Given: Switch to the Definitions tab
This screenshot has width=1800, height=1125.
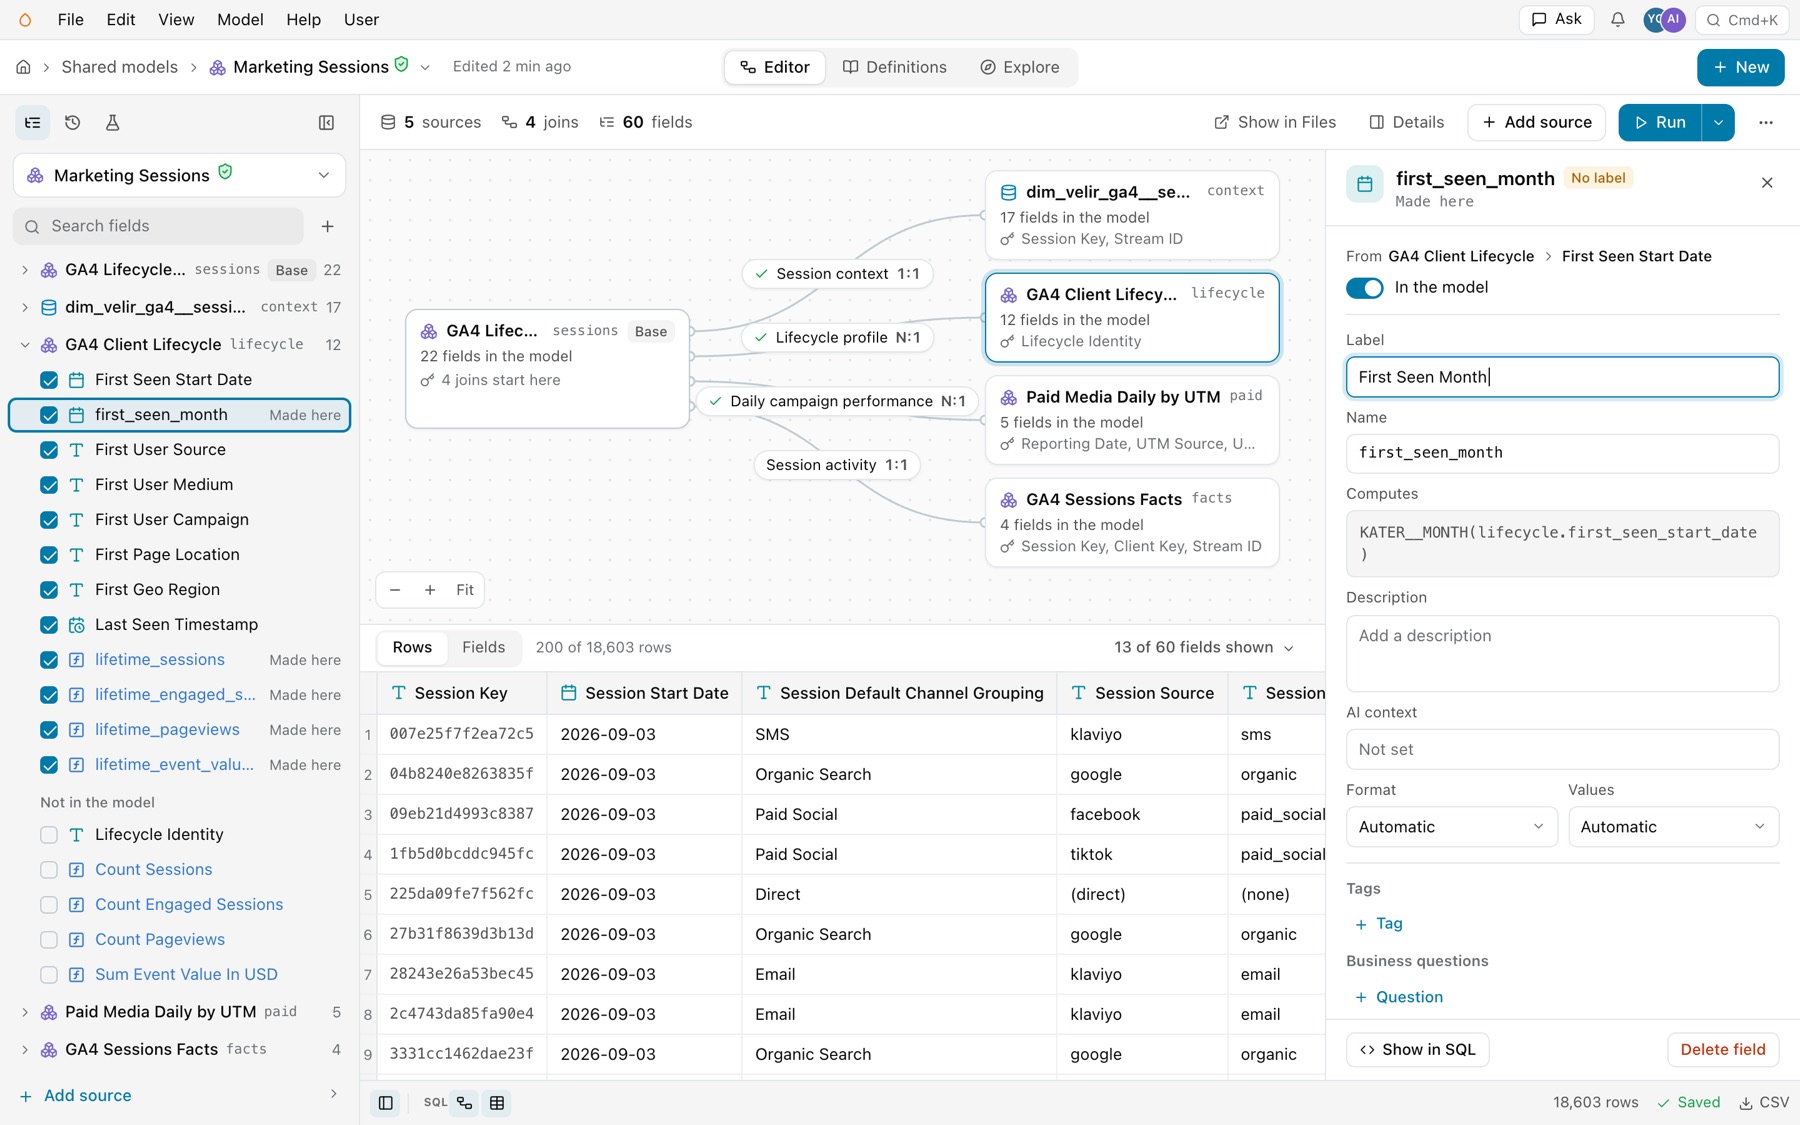Looking at the screenshot, I should coord(895,67).
